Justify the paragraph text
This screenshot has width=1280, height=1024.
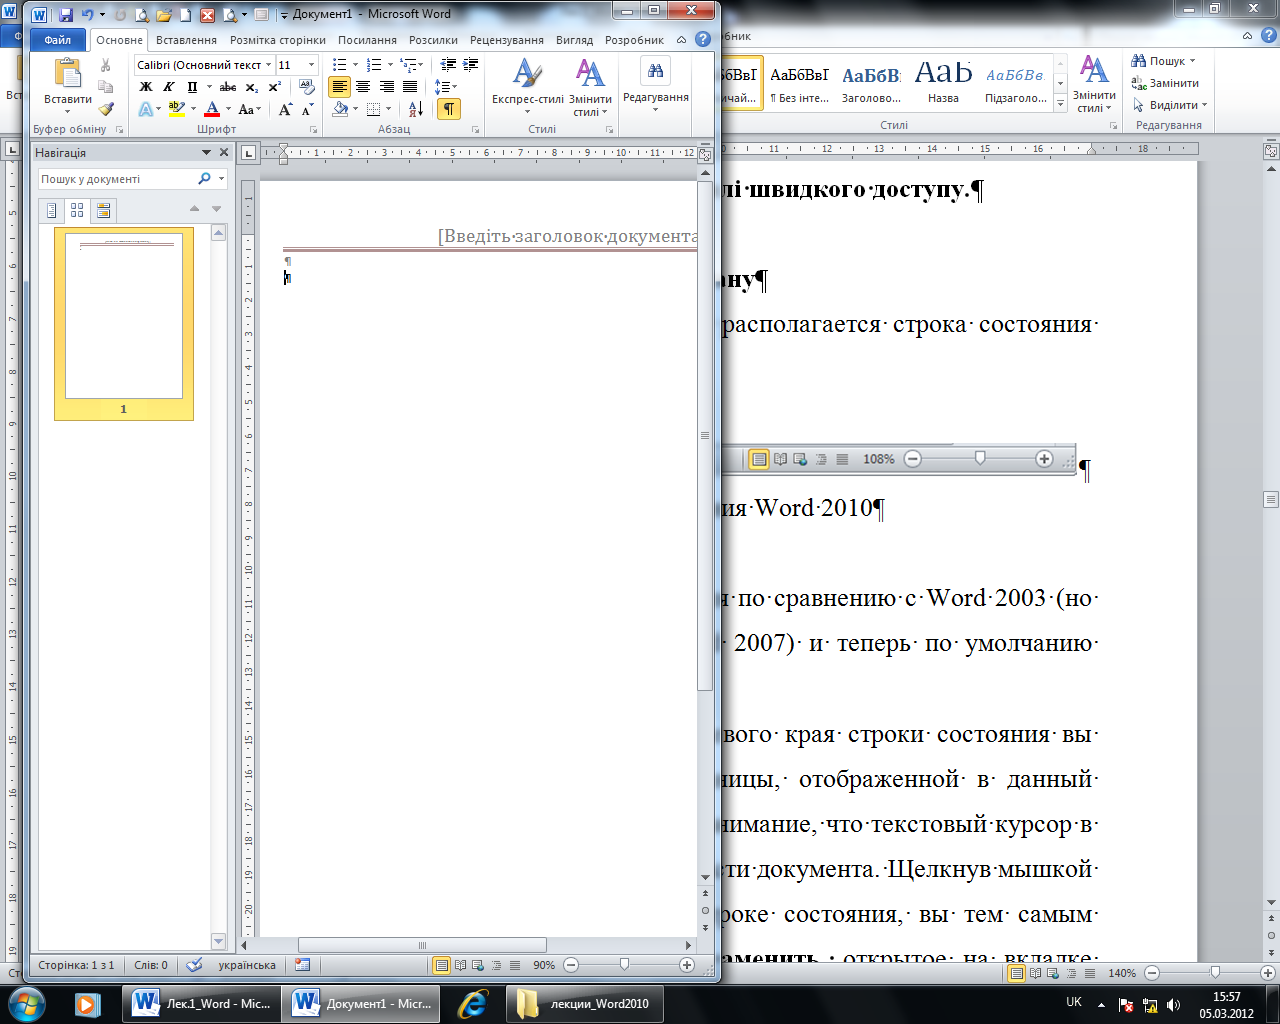click(x=410, y=87)
